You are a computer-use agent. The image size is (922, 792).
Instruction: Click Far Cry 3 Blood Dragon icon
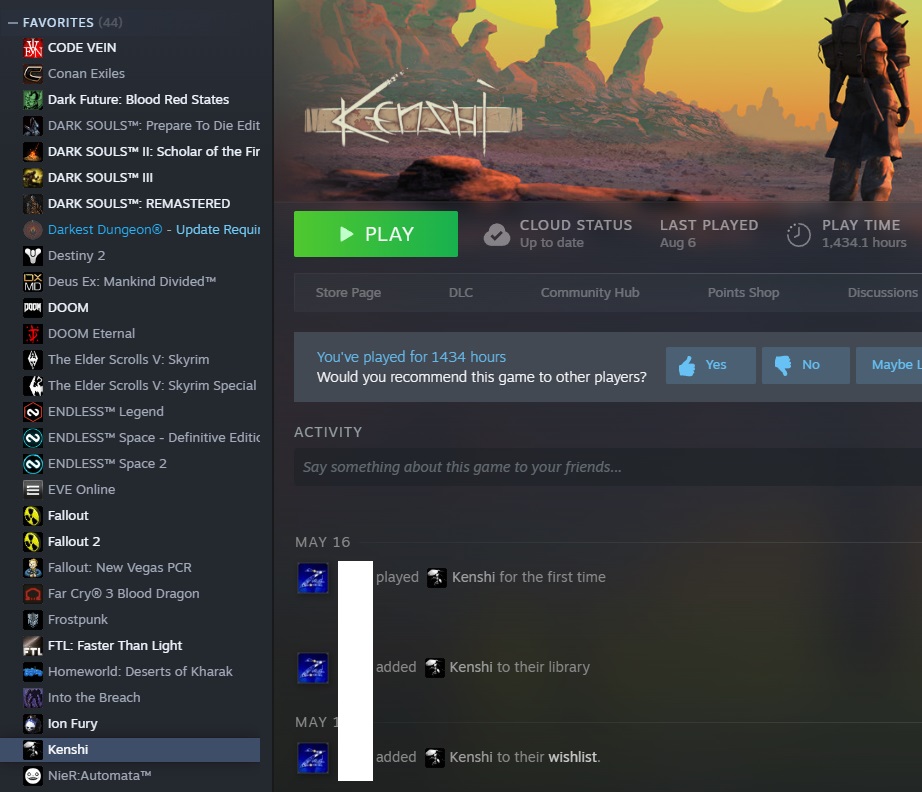33,593
